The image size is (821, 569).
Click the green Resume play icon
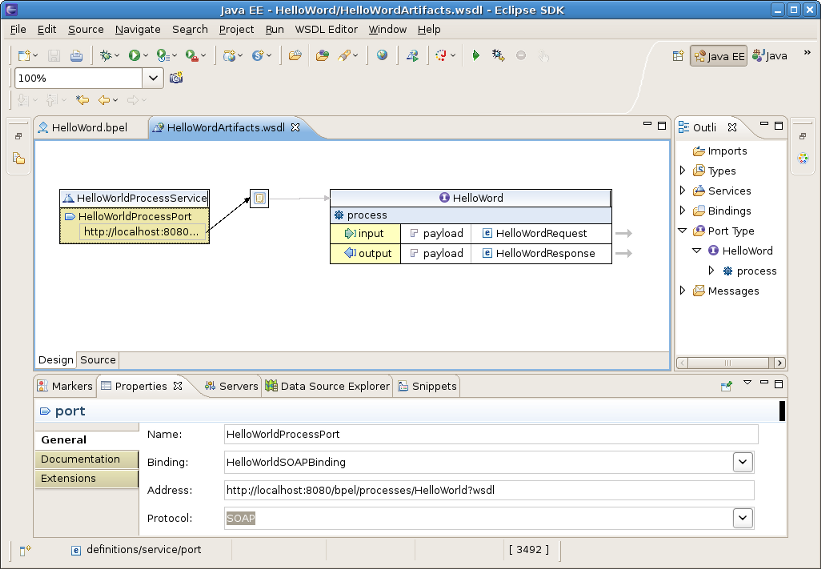point(475,55)
